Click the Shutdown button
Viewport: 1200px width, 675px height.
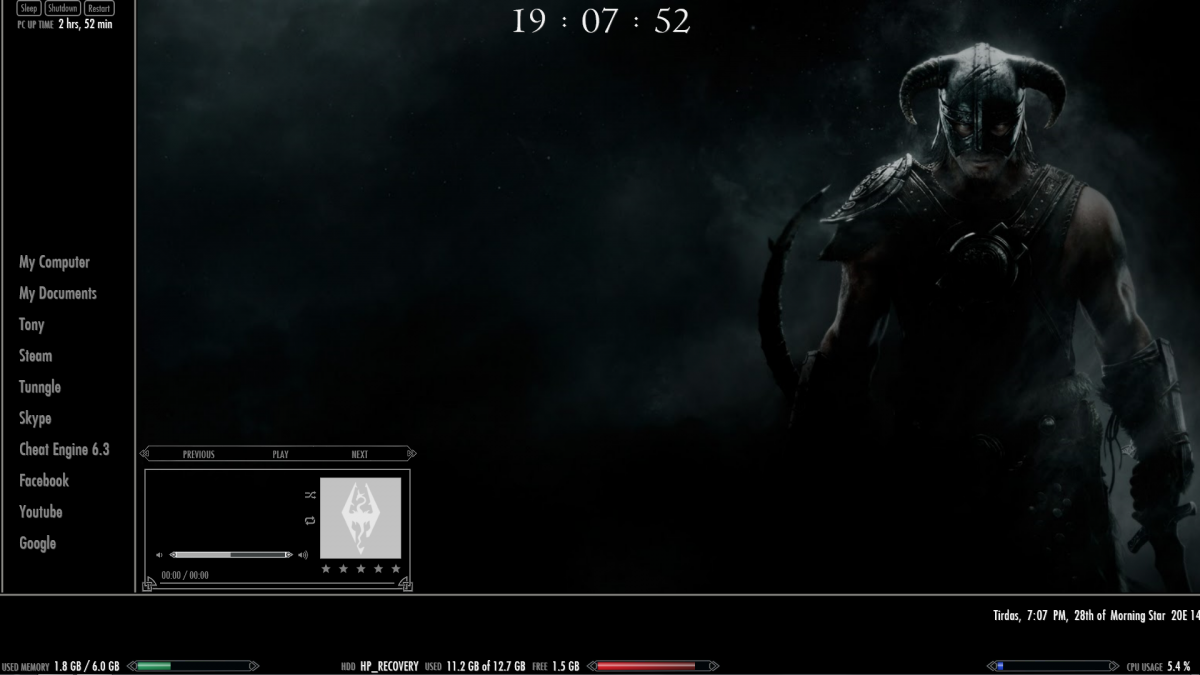pos(63,8)
